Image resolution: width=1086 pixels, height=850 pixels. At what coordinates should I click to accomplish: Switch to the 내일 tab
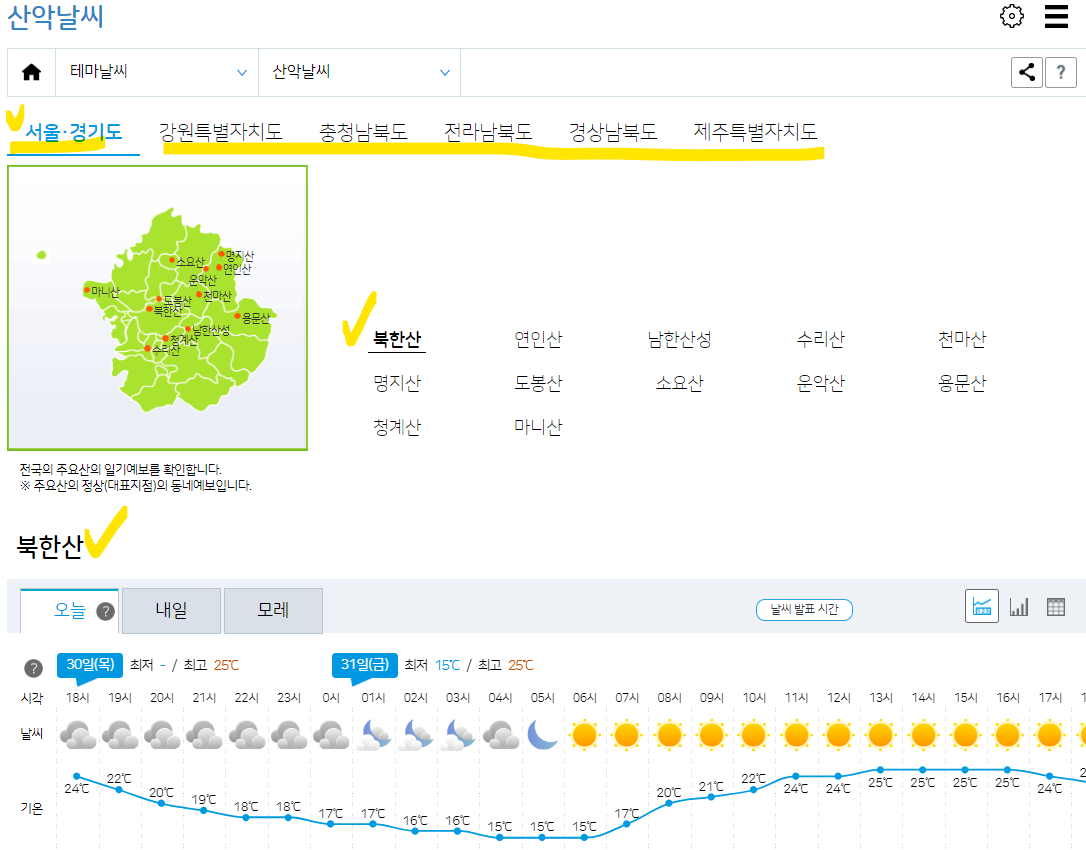click(170, 610)
